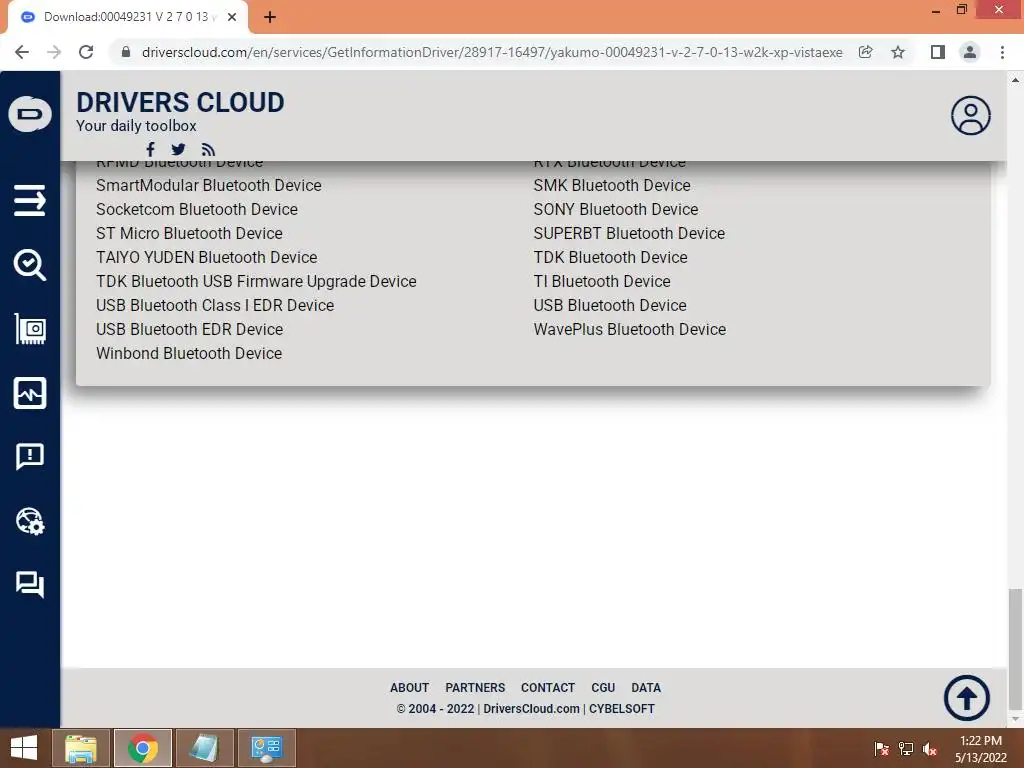The image size is (1024, 768).
Task: Click the DRIVERS CLOUD title heading
Action: [180, 103]
